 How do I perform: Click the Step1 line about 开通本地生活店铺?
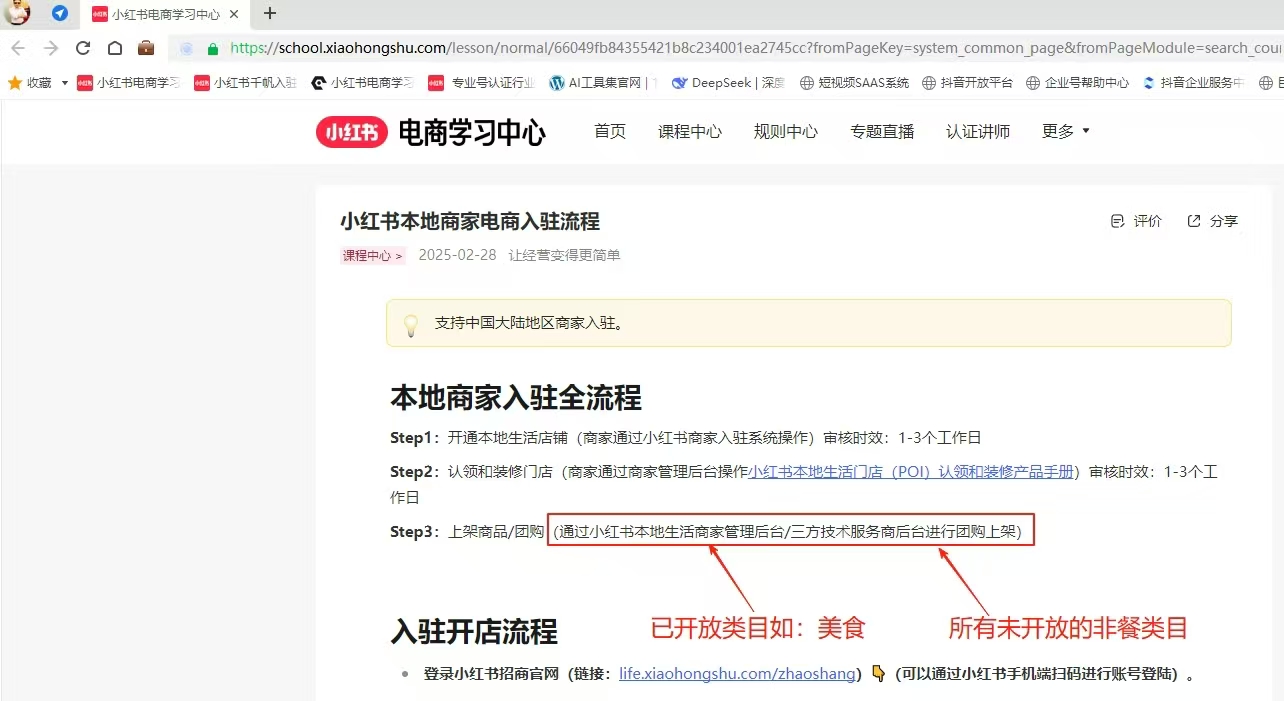point(686,438)
